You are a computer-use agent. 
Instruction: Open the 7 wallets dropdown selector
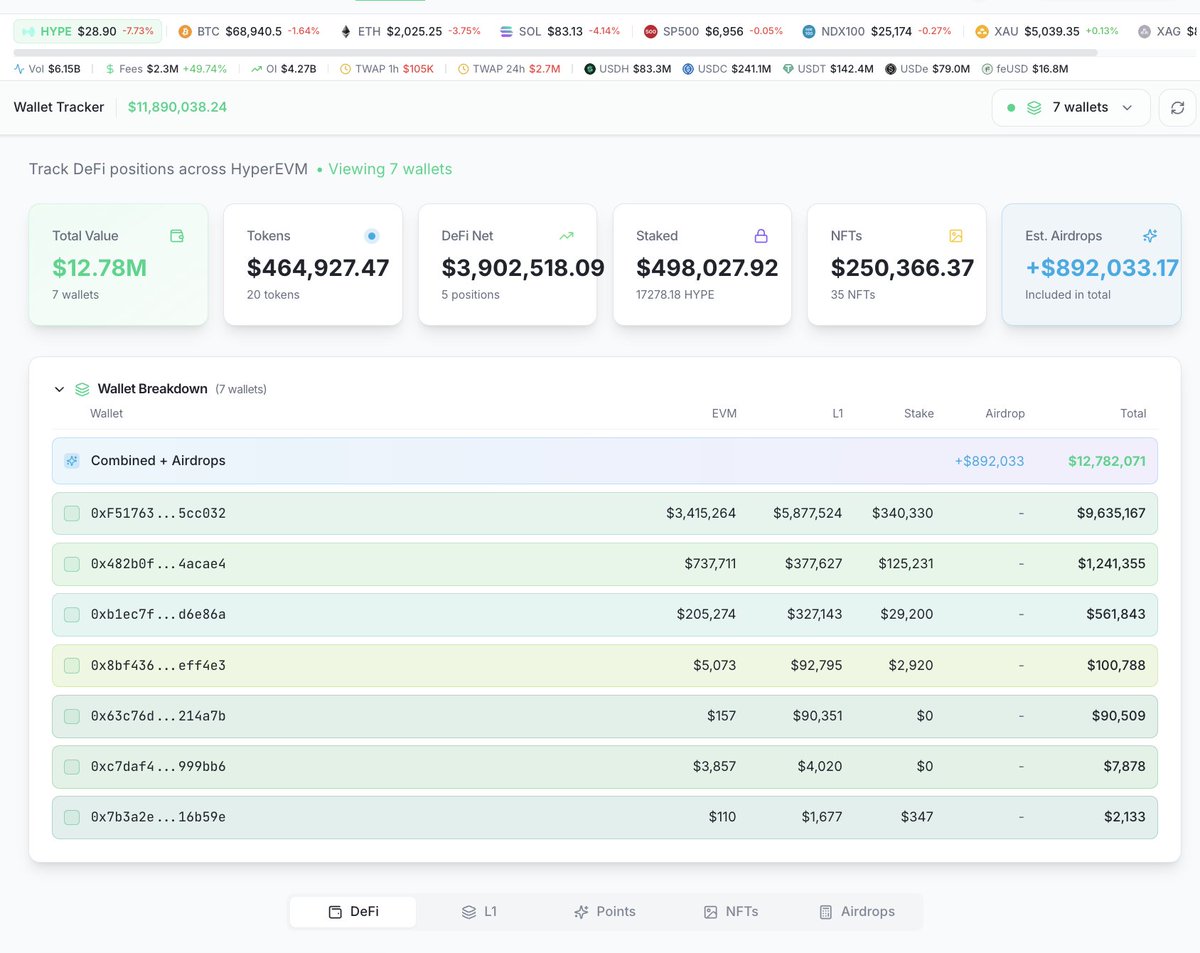pos(1071,108)
